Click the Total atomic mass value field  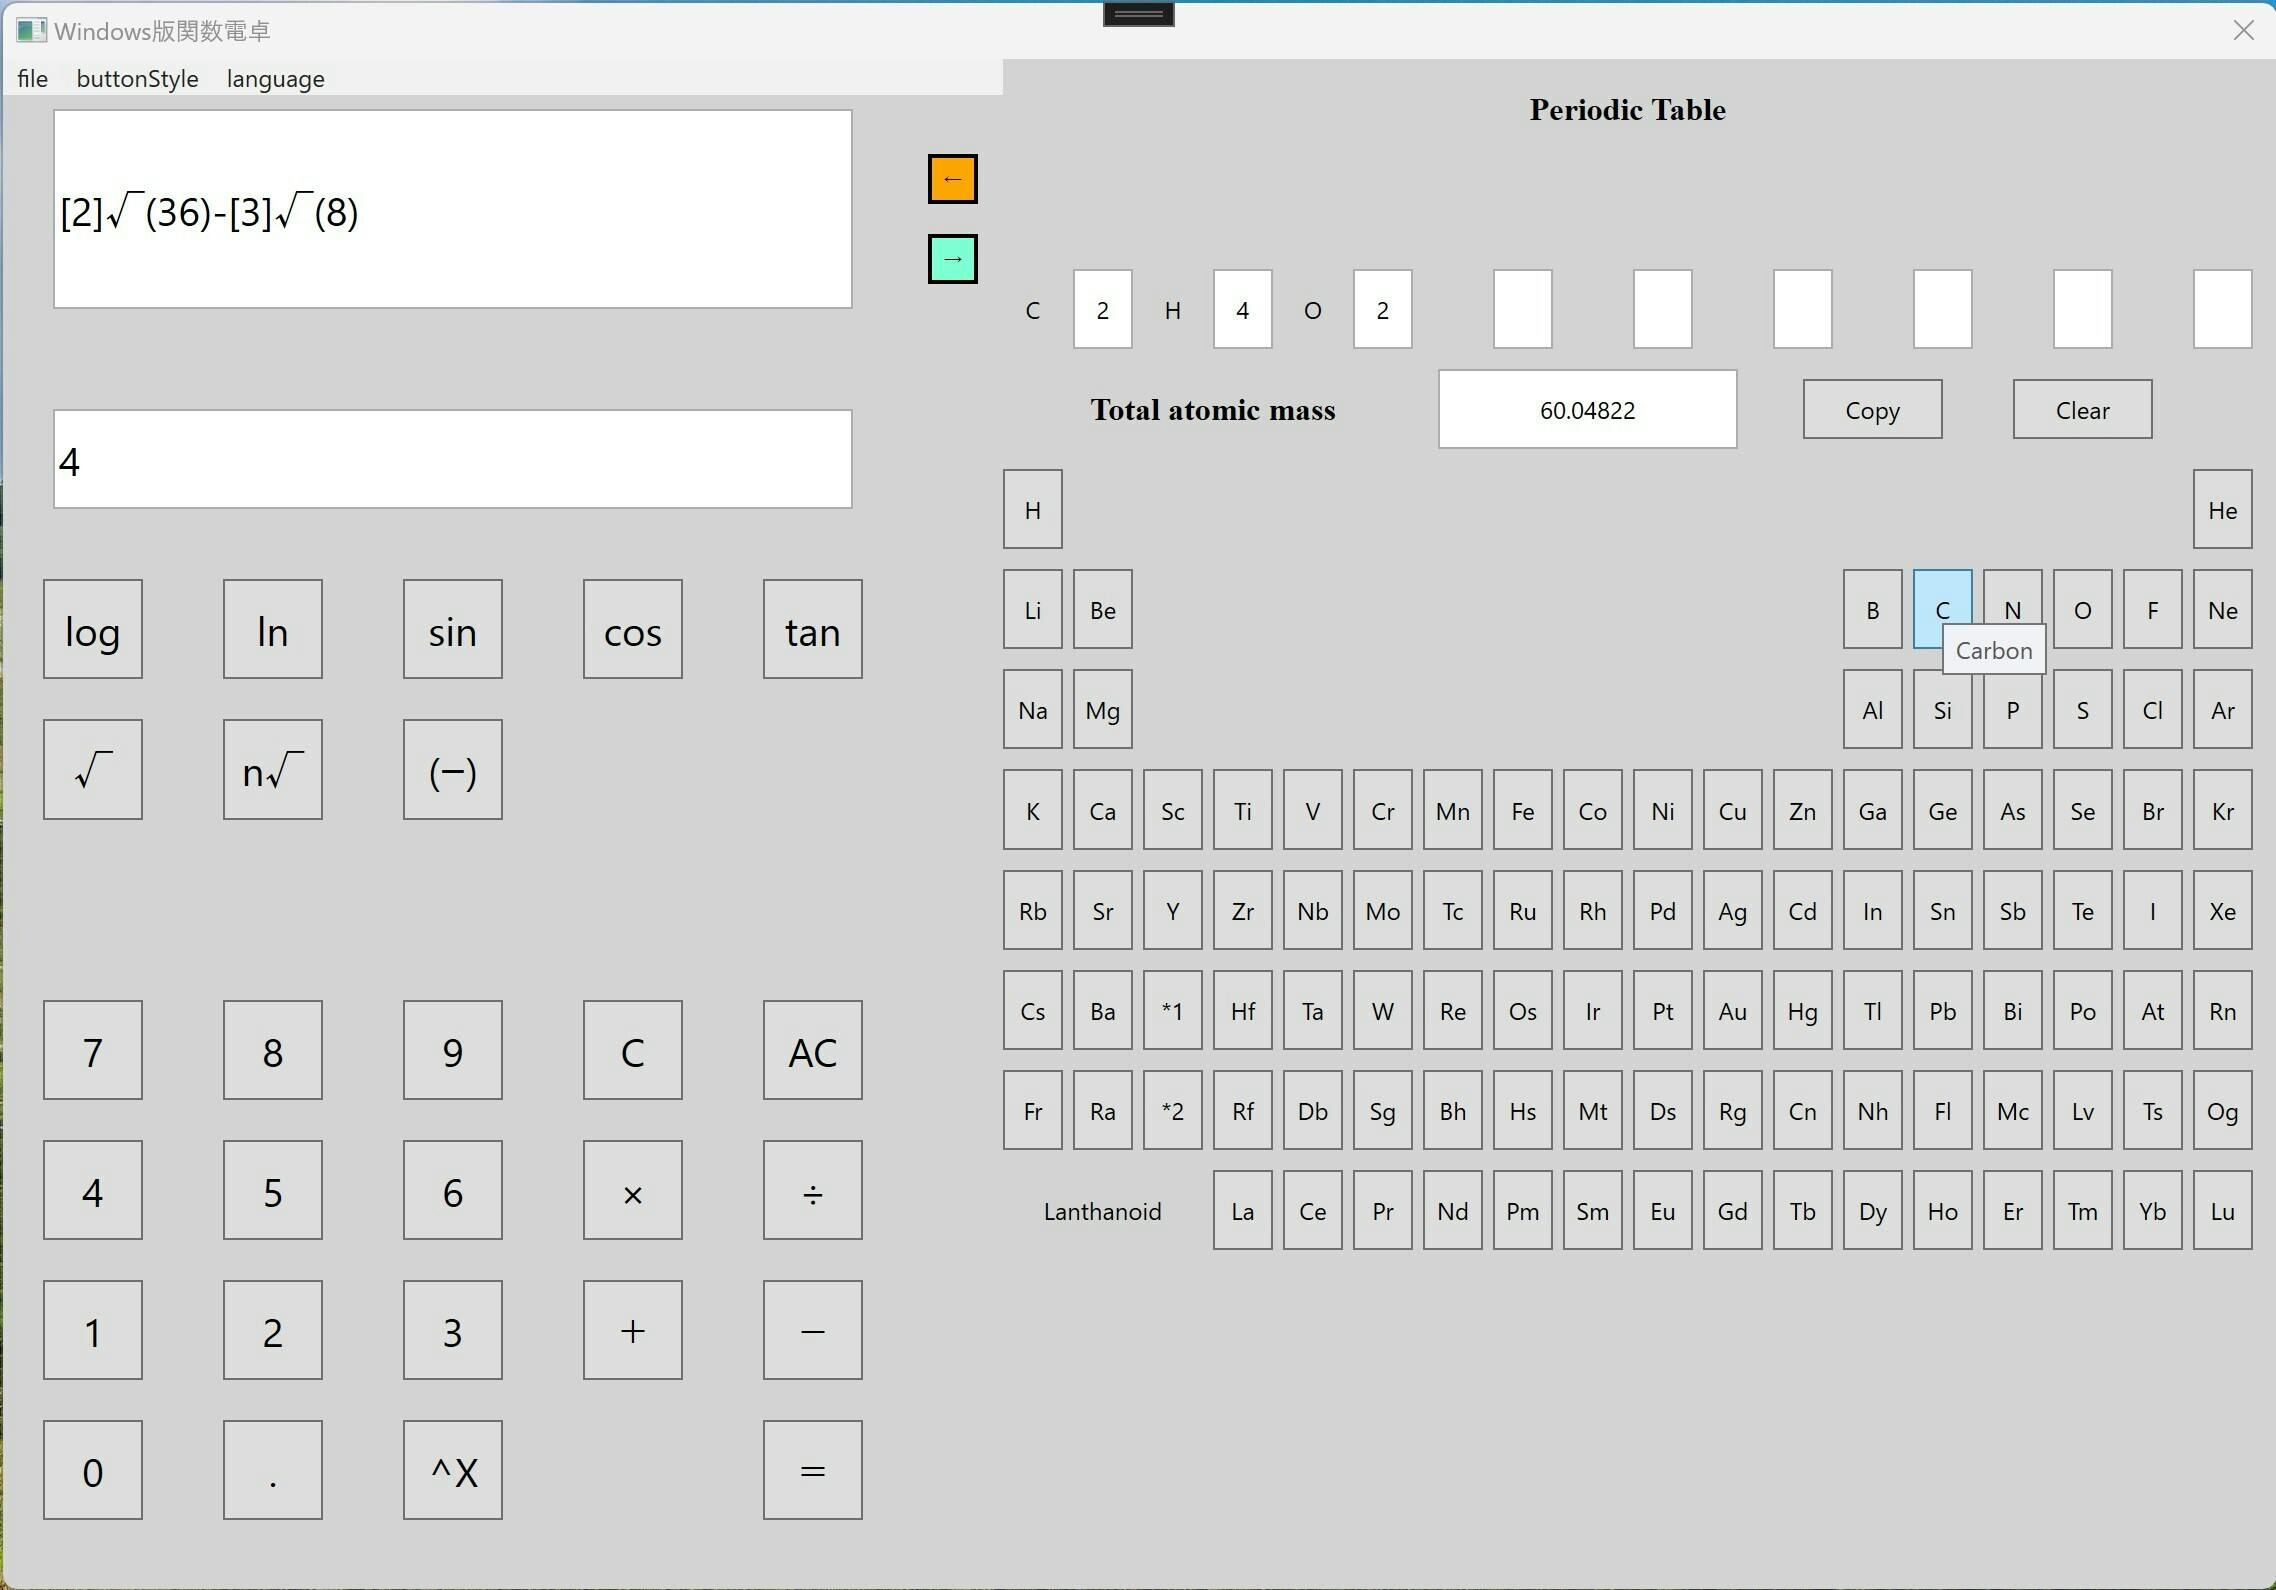[1587, 410]
